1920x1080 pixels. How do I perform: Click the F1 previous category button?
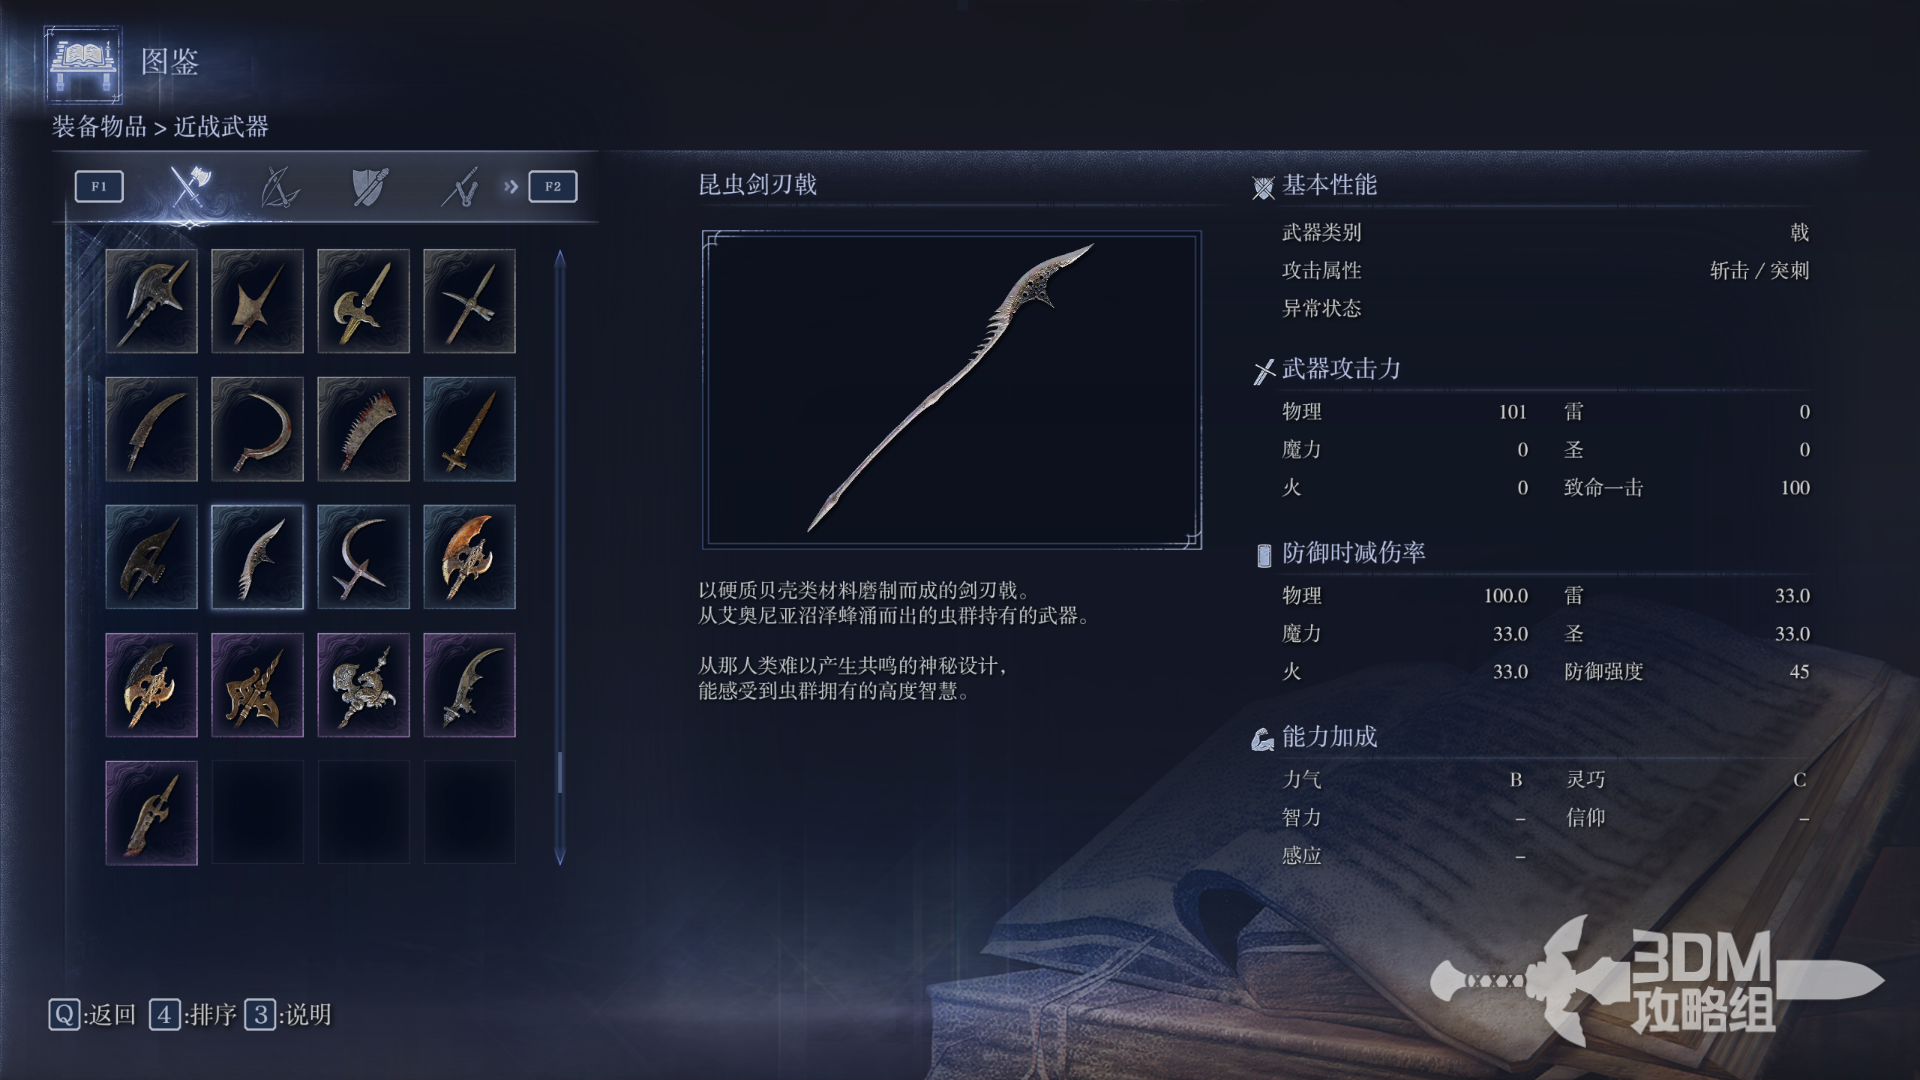click(99, 186)
